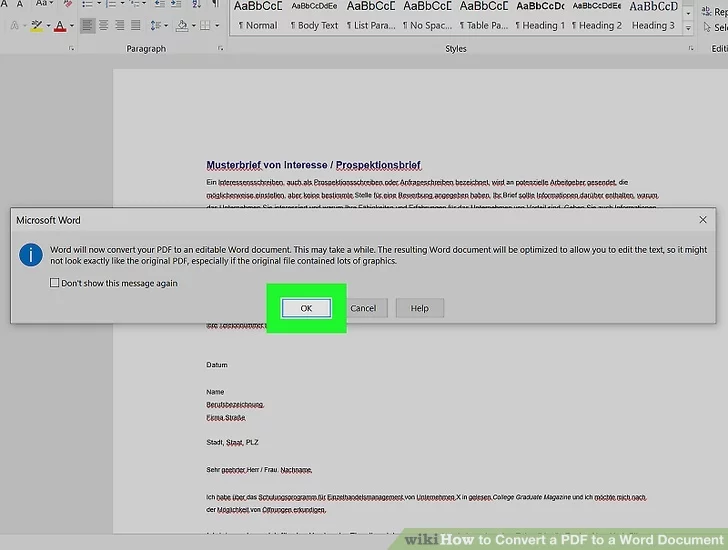Open the shading color dropdown arrow
Screen dimensions: 728x550
click(x=194, y=26)
